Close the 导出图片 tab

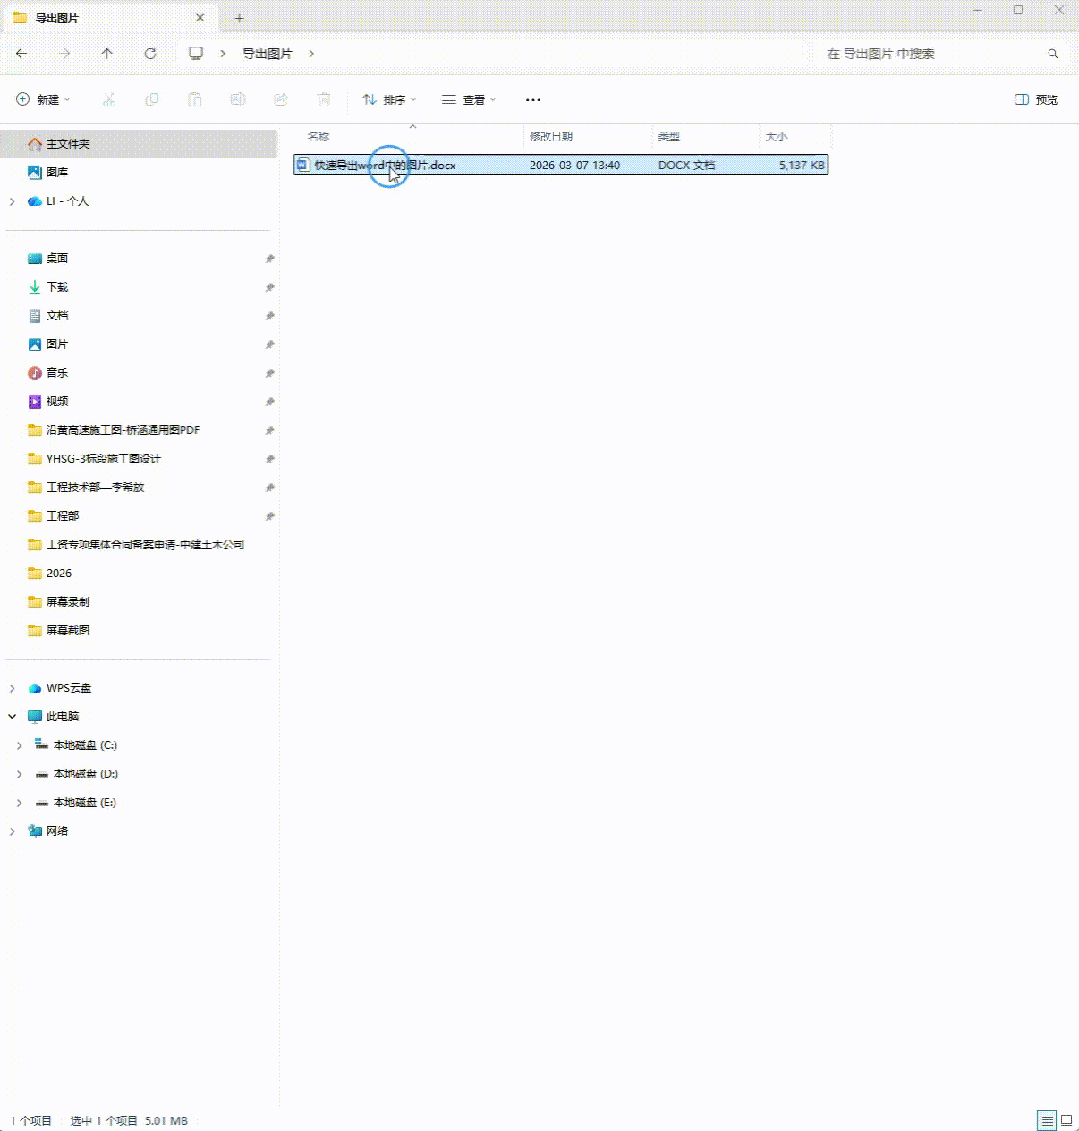200,17
